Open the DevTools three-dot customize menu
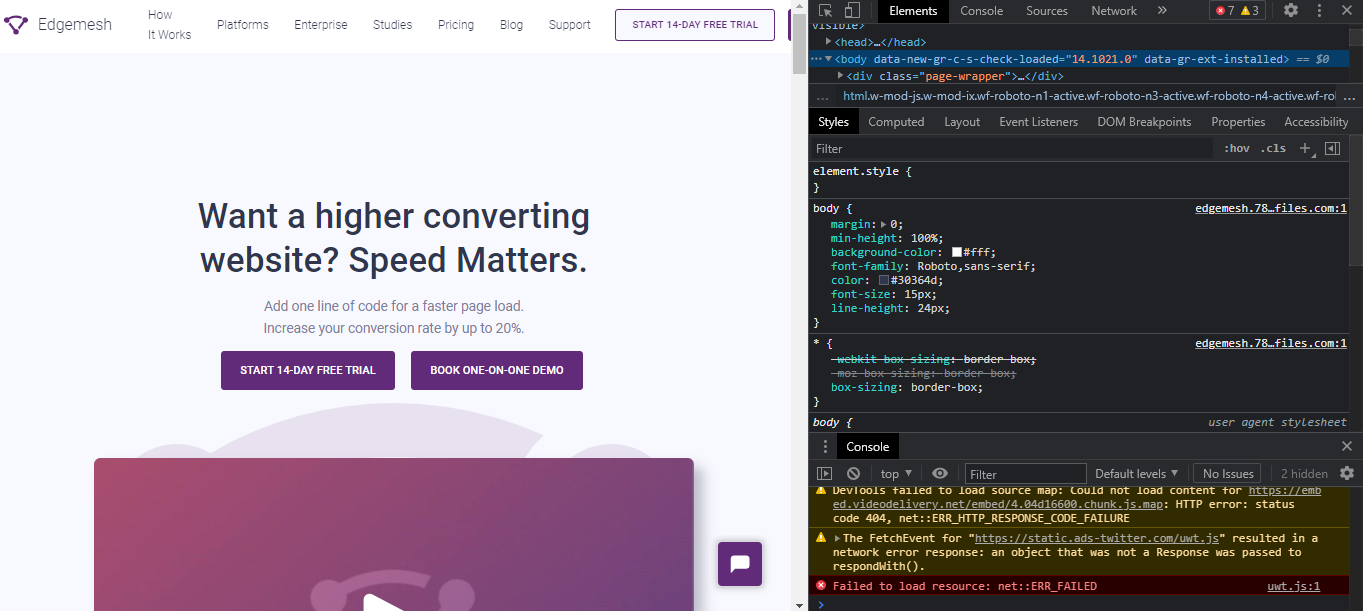 click(1320, 10)
